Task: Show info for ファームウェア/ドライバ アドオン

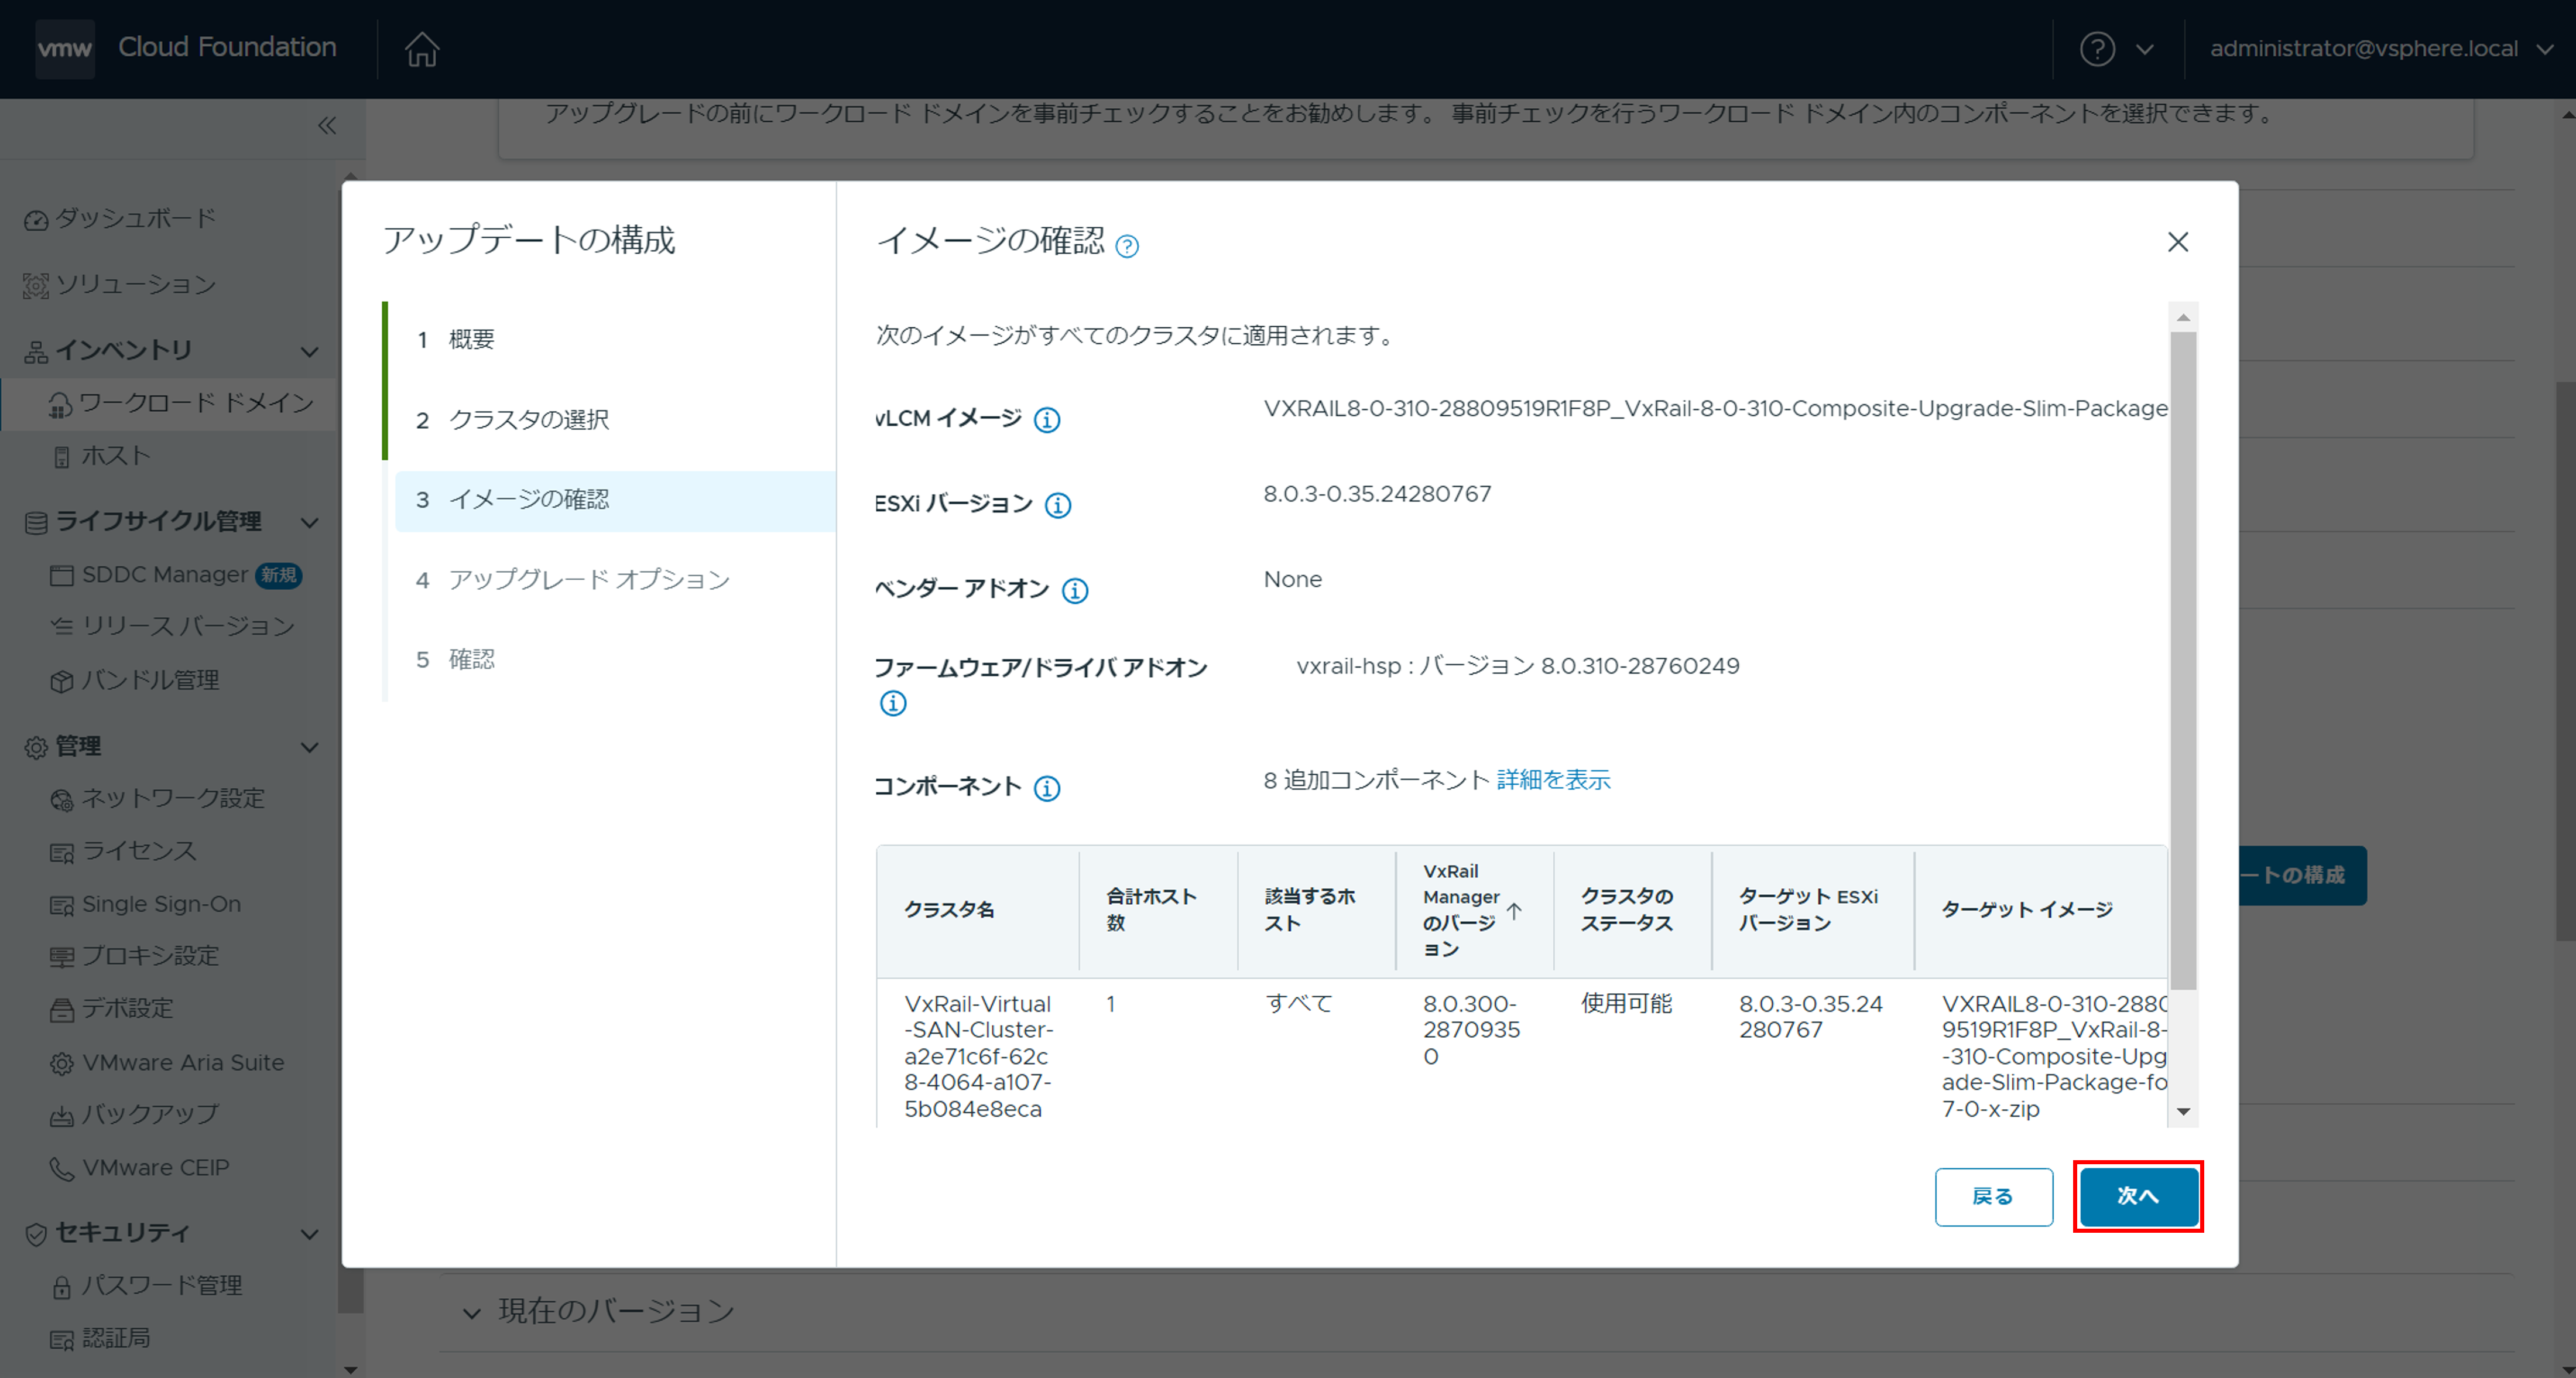Action: click(893, 704)
